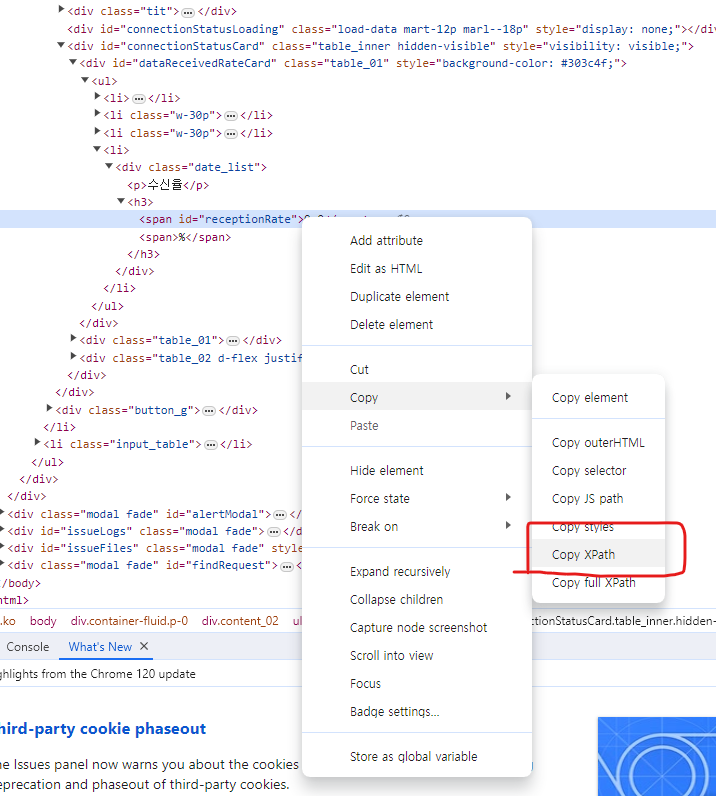716x796 pixels.
Task: Open Badge settings… entry
Action: point(416,711)
